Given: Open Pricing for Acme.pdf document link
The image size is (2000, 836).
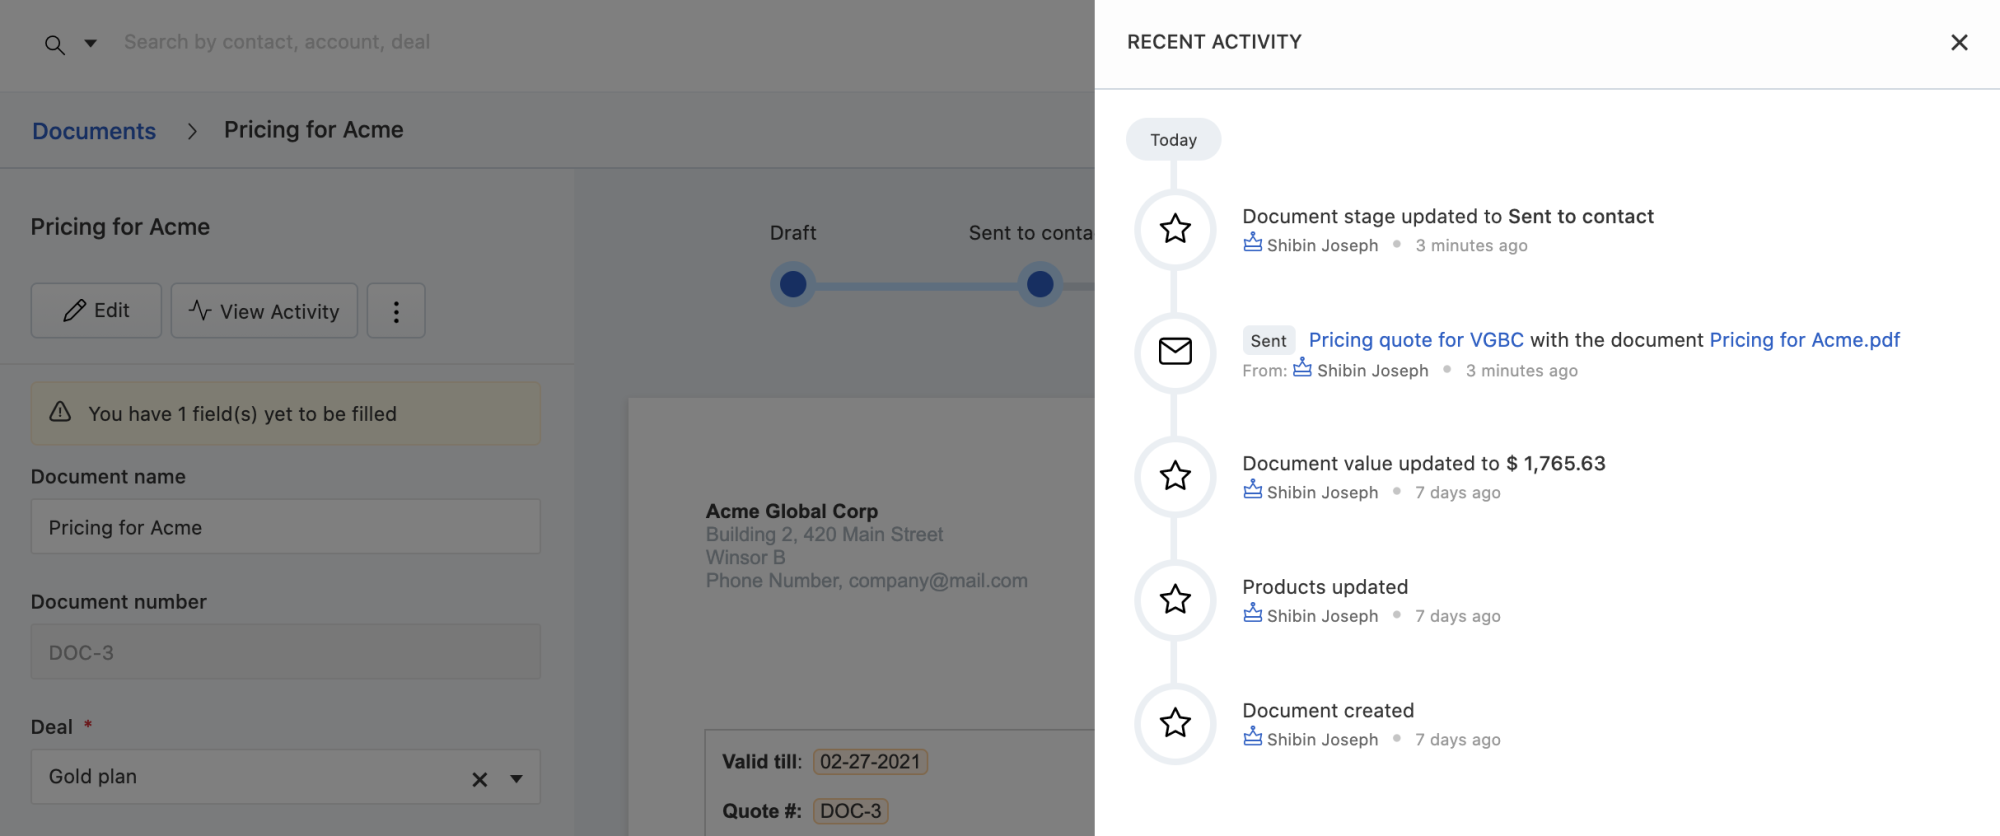Looking at the screenshot, I should tap(1804, 340).
